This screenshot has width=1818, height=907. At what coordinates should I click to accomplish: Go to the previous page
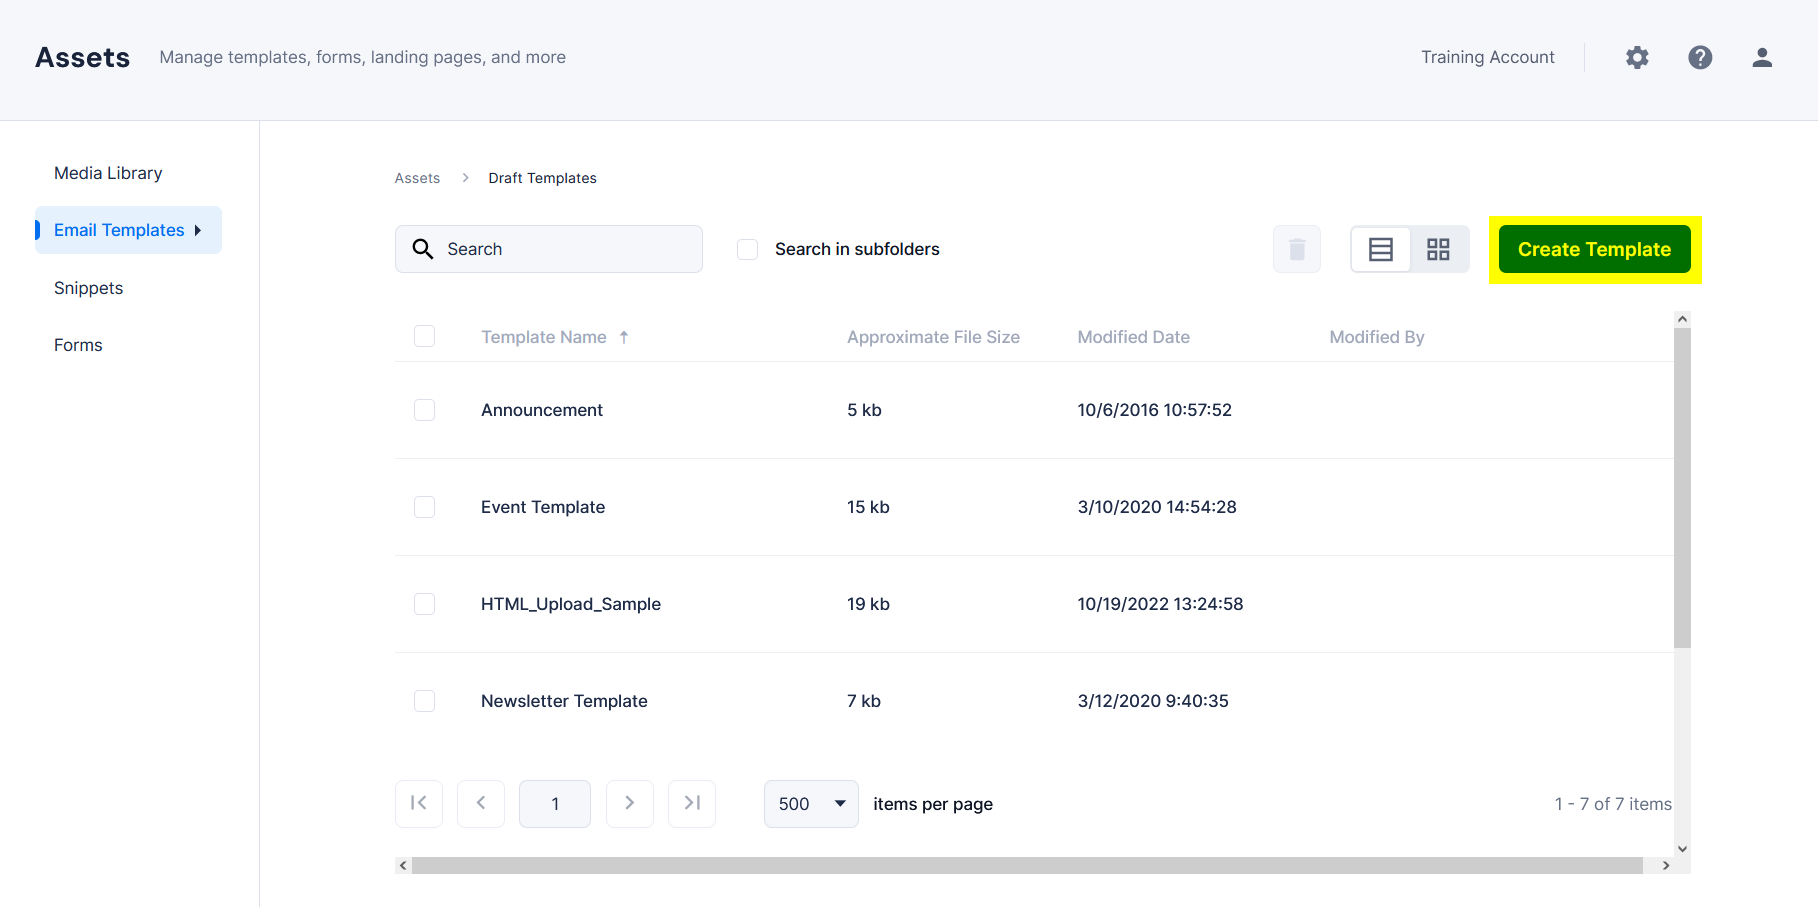(481, 803)
